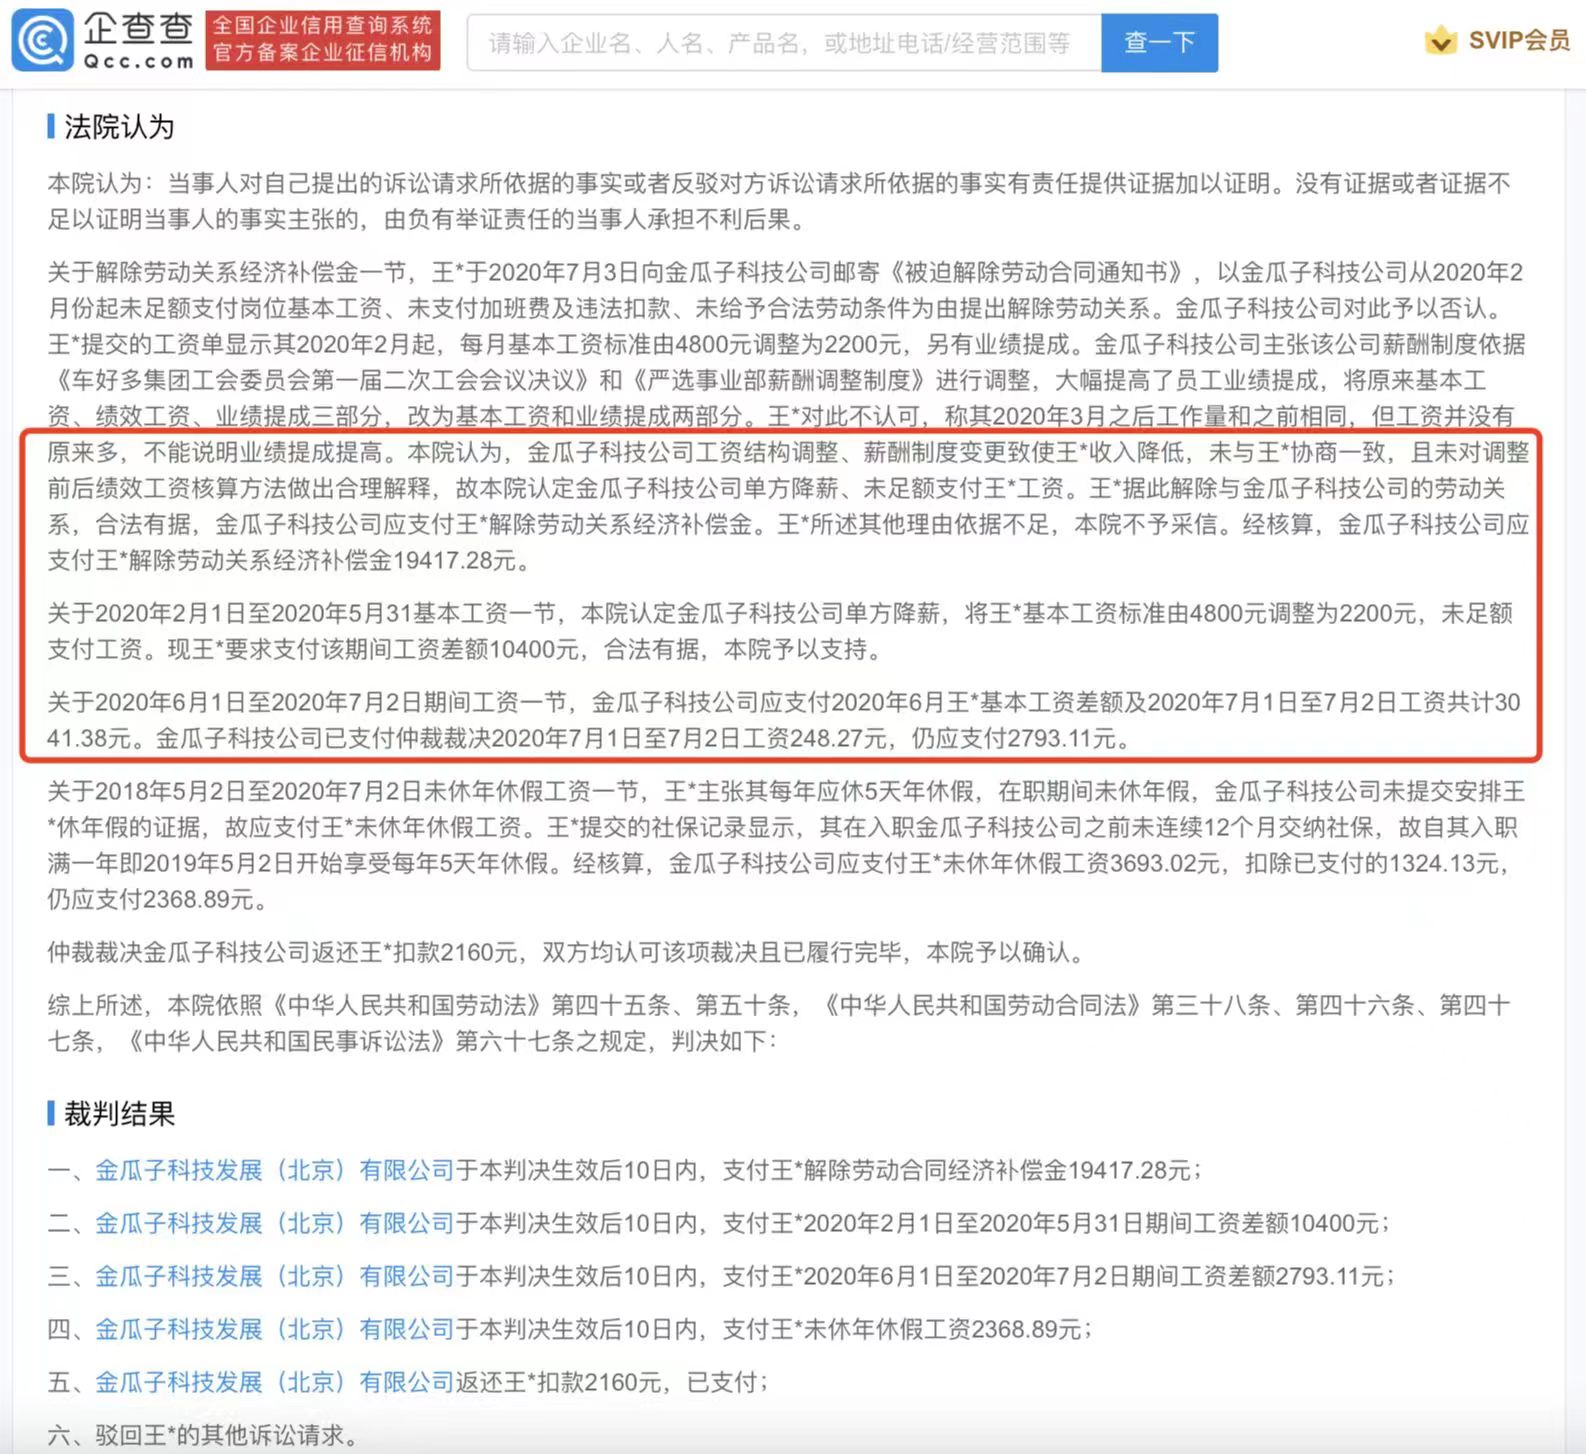Image resolution: width=1586 pixels, height=1454 pixels.
Task: Click the text 《中华人民共和国民事诉讼法》
Action: click(289, 1041)
